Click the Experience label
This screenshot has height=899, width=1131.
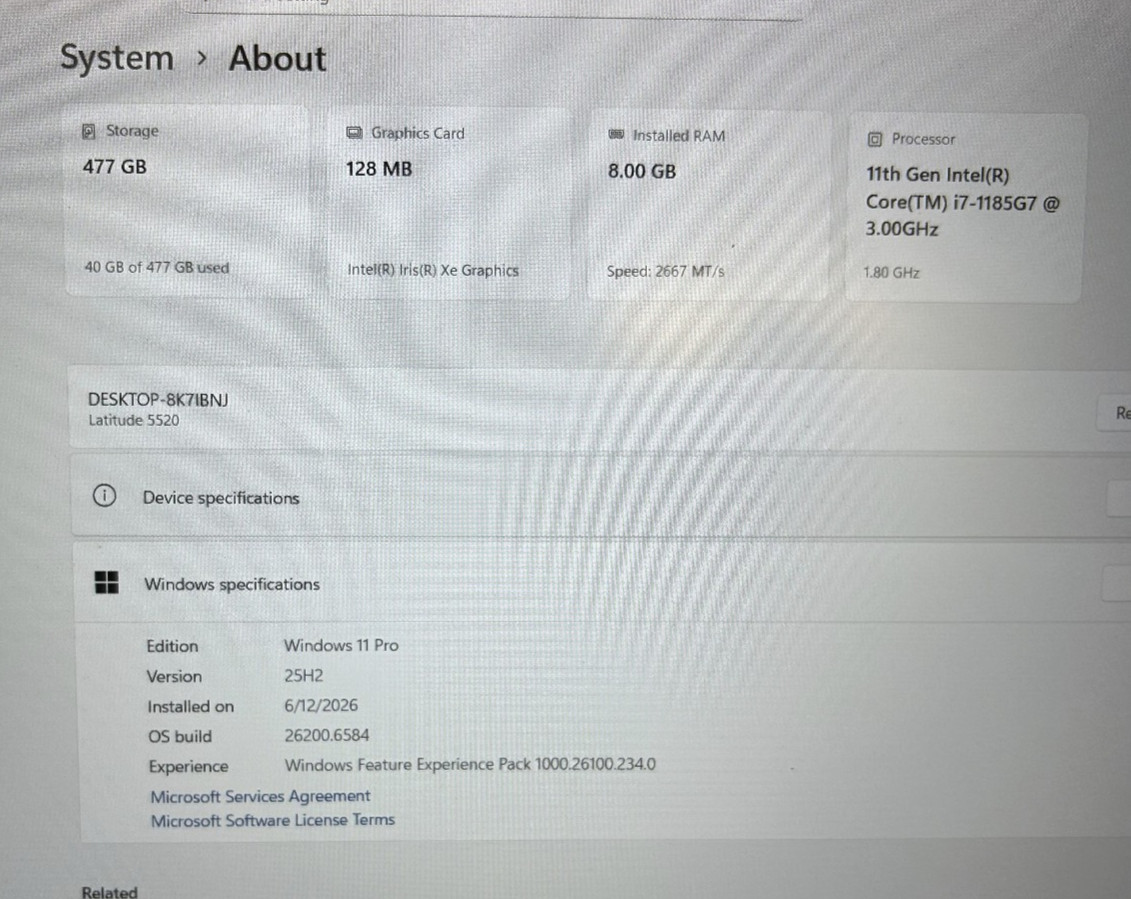click(188, 766)
